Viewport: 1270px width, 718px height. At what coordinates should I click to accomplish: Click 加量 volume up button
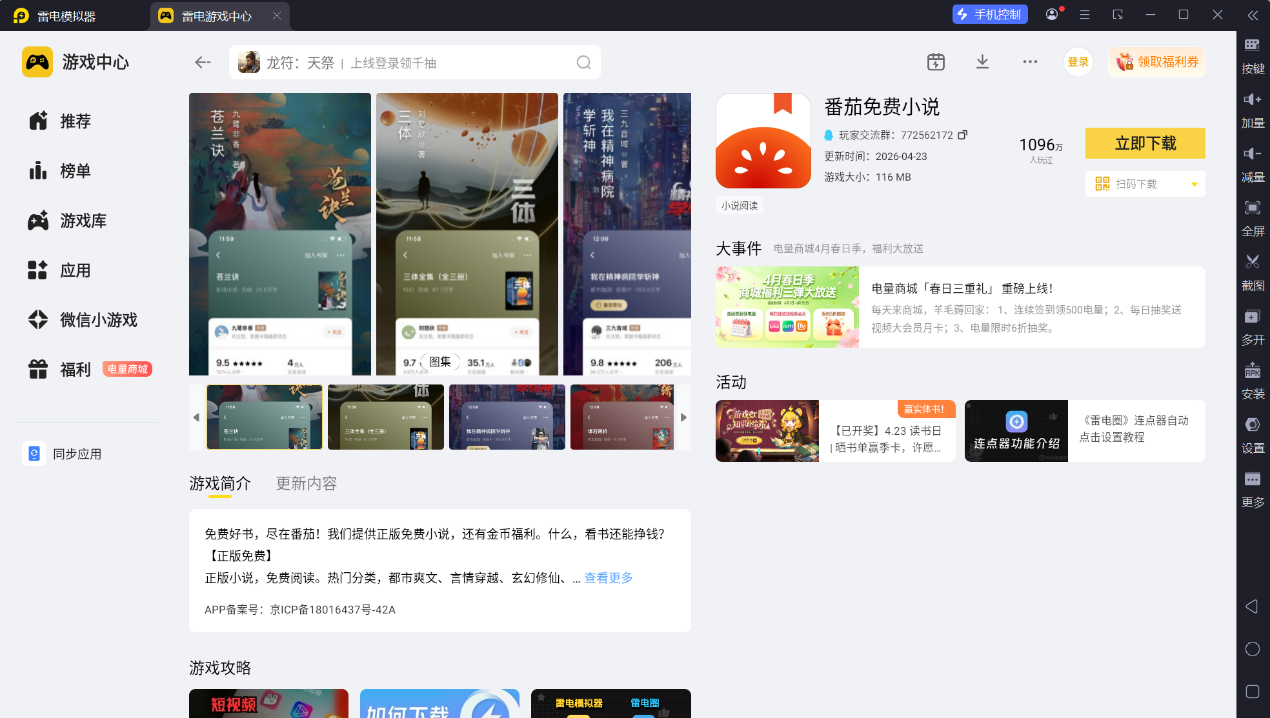1253,110
